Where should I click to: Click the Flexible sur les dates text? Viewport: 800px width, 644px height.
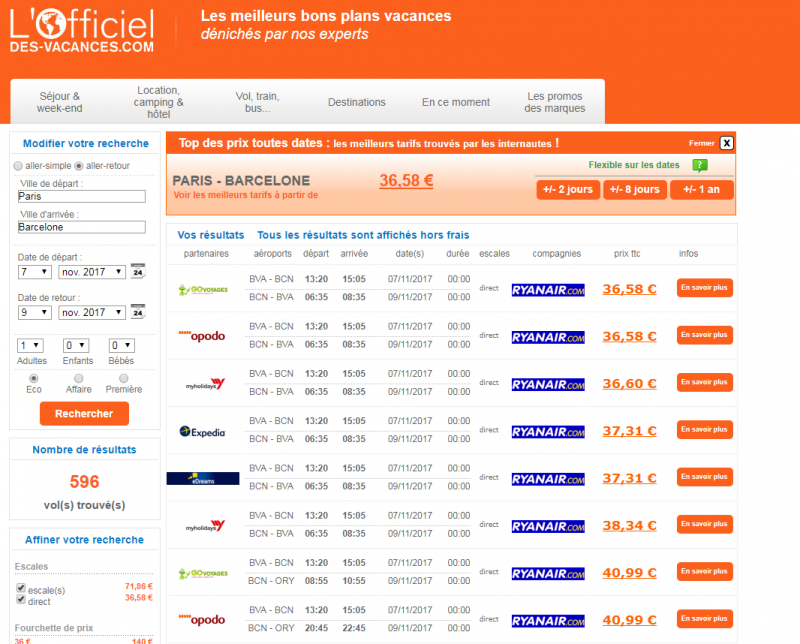pos(634,165)
